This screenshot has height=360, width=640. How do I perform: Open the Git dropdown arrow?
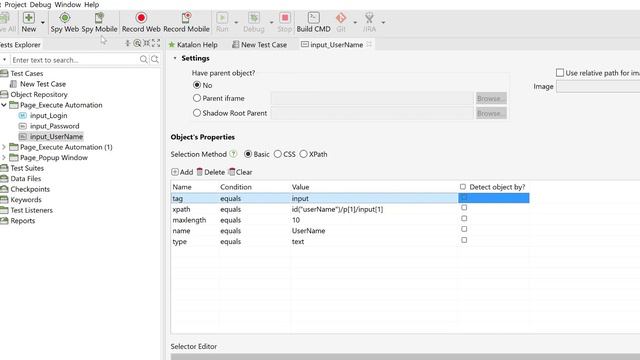355,23
